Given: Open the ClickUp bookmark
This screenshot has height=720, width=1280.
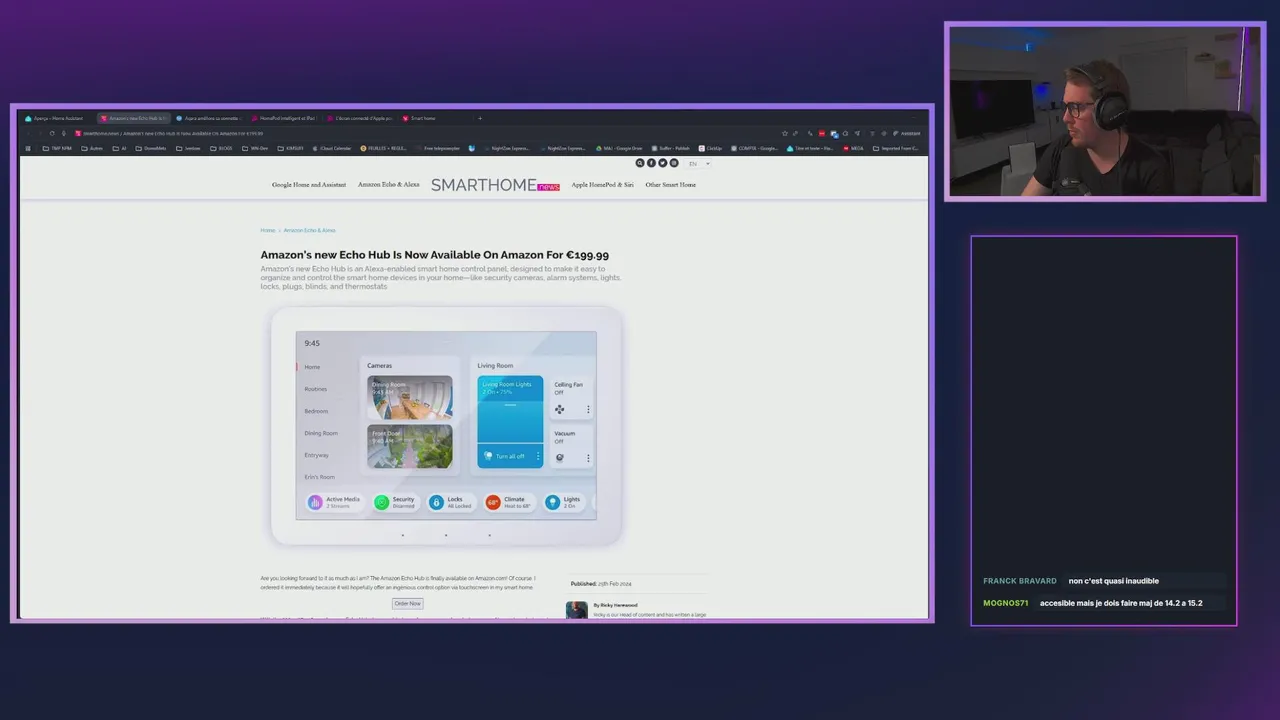Looking at the screenshot, I should point(710,148).
